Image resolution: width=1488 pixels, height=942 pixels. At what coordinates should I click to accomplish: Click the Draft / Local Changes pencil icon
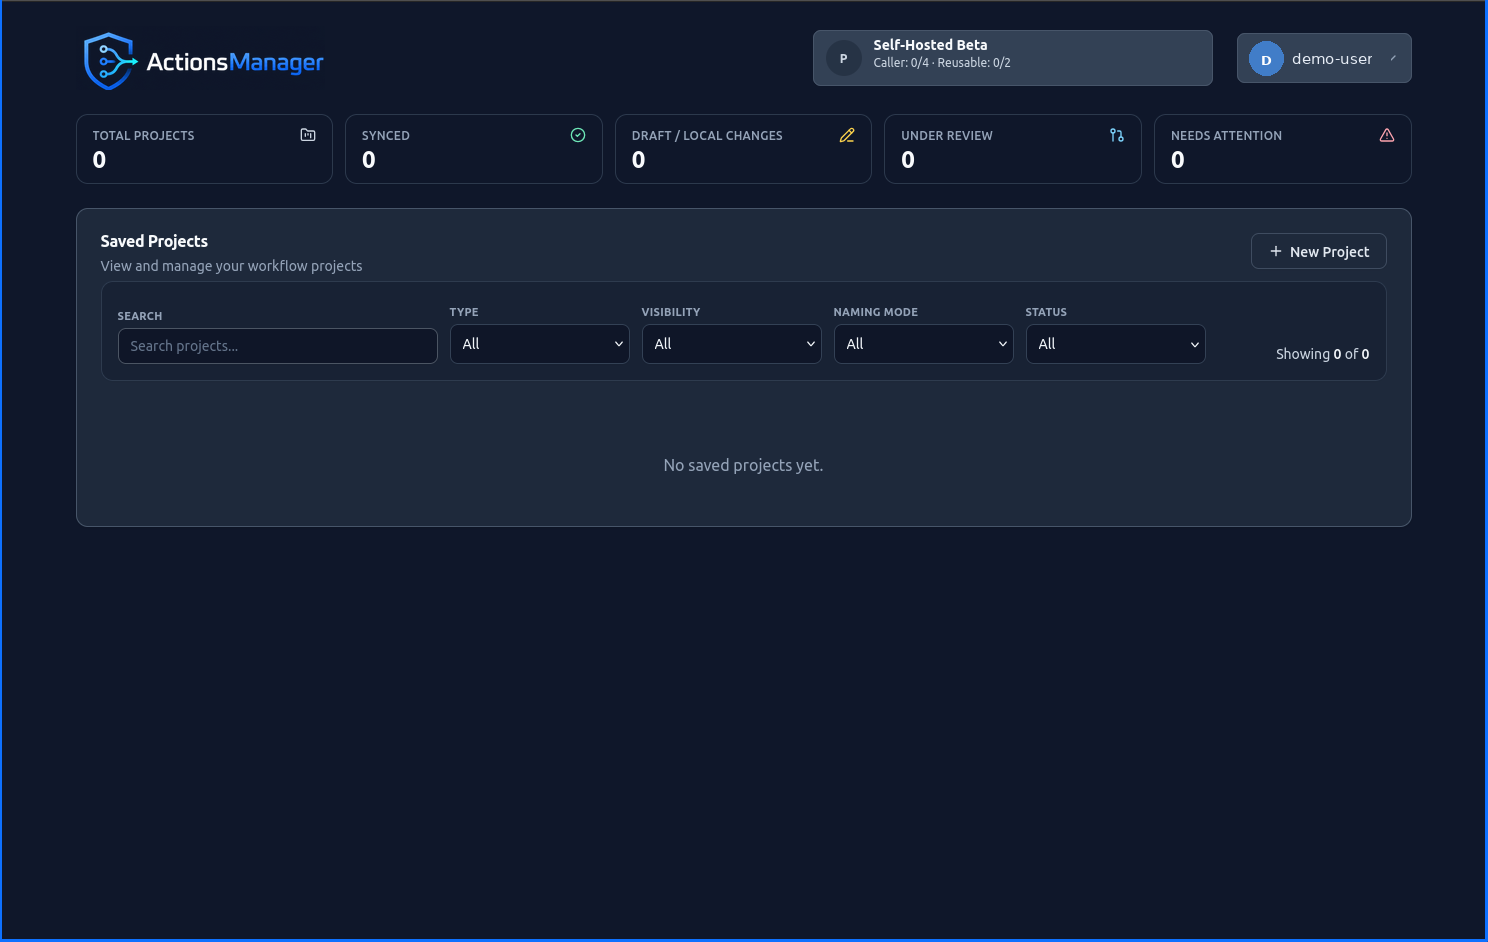(x=847, y=135)
